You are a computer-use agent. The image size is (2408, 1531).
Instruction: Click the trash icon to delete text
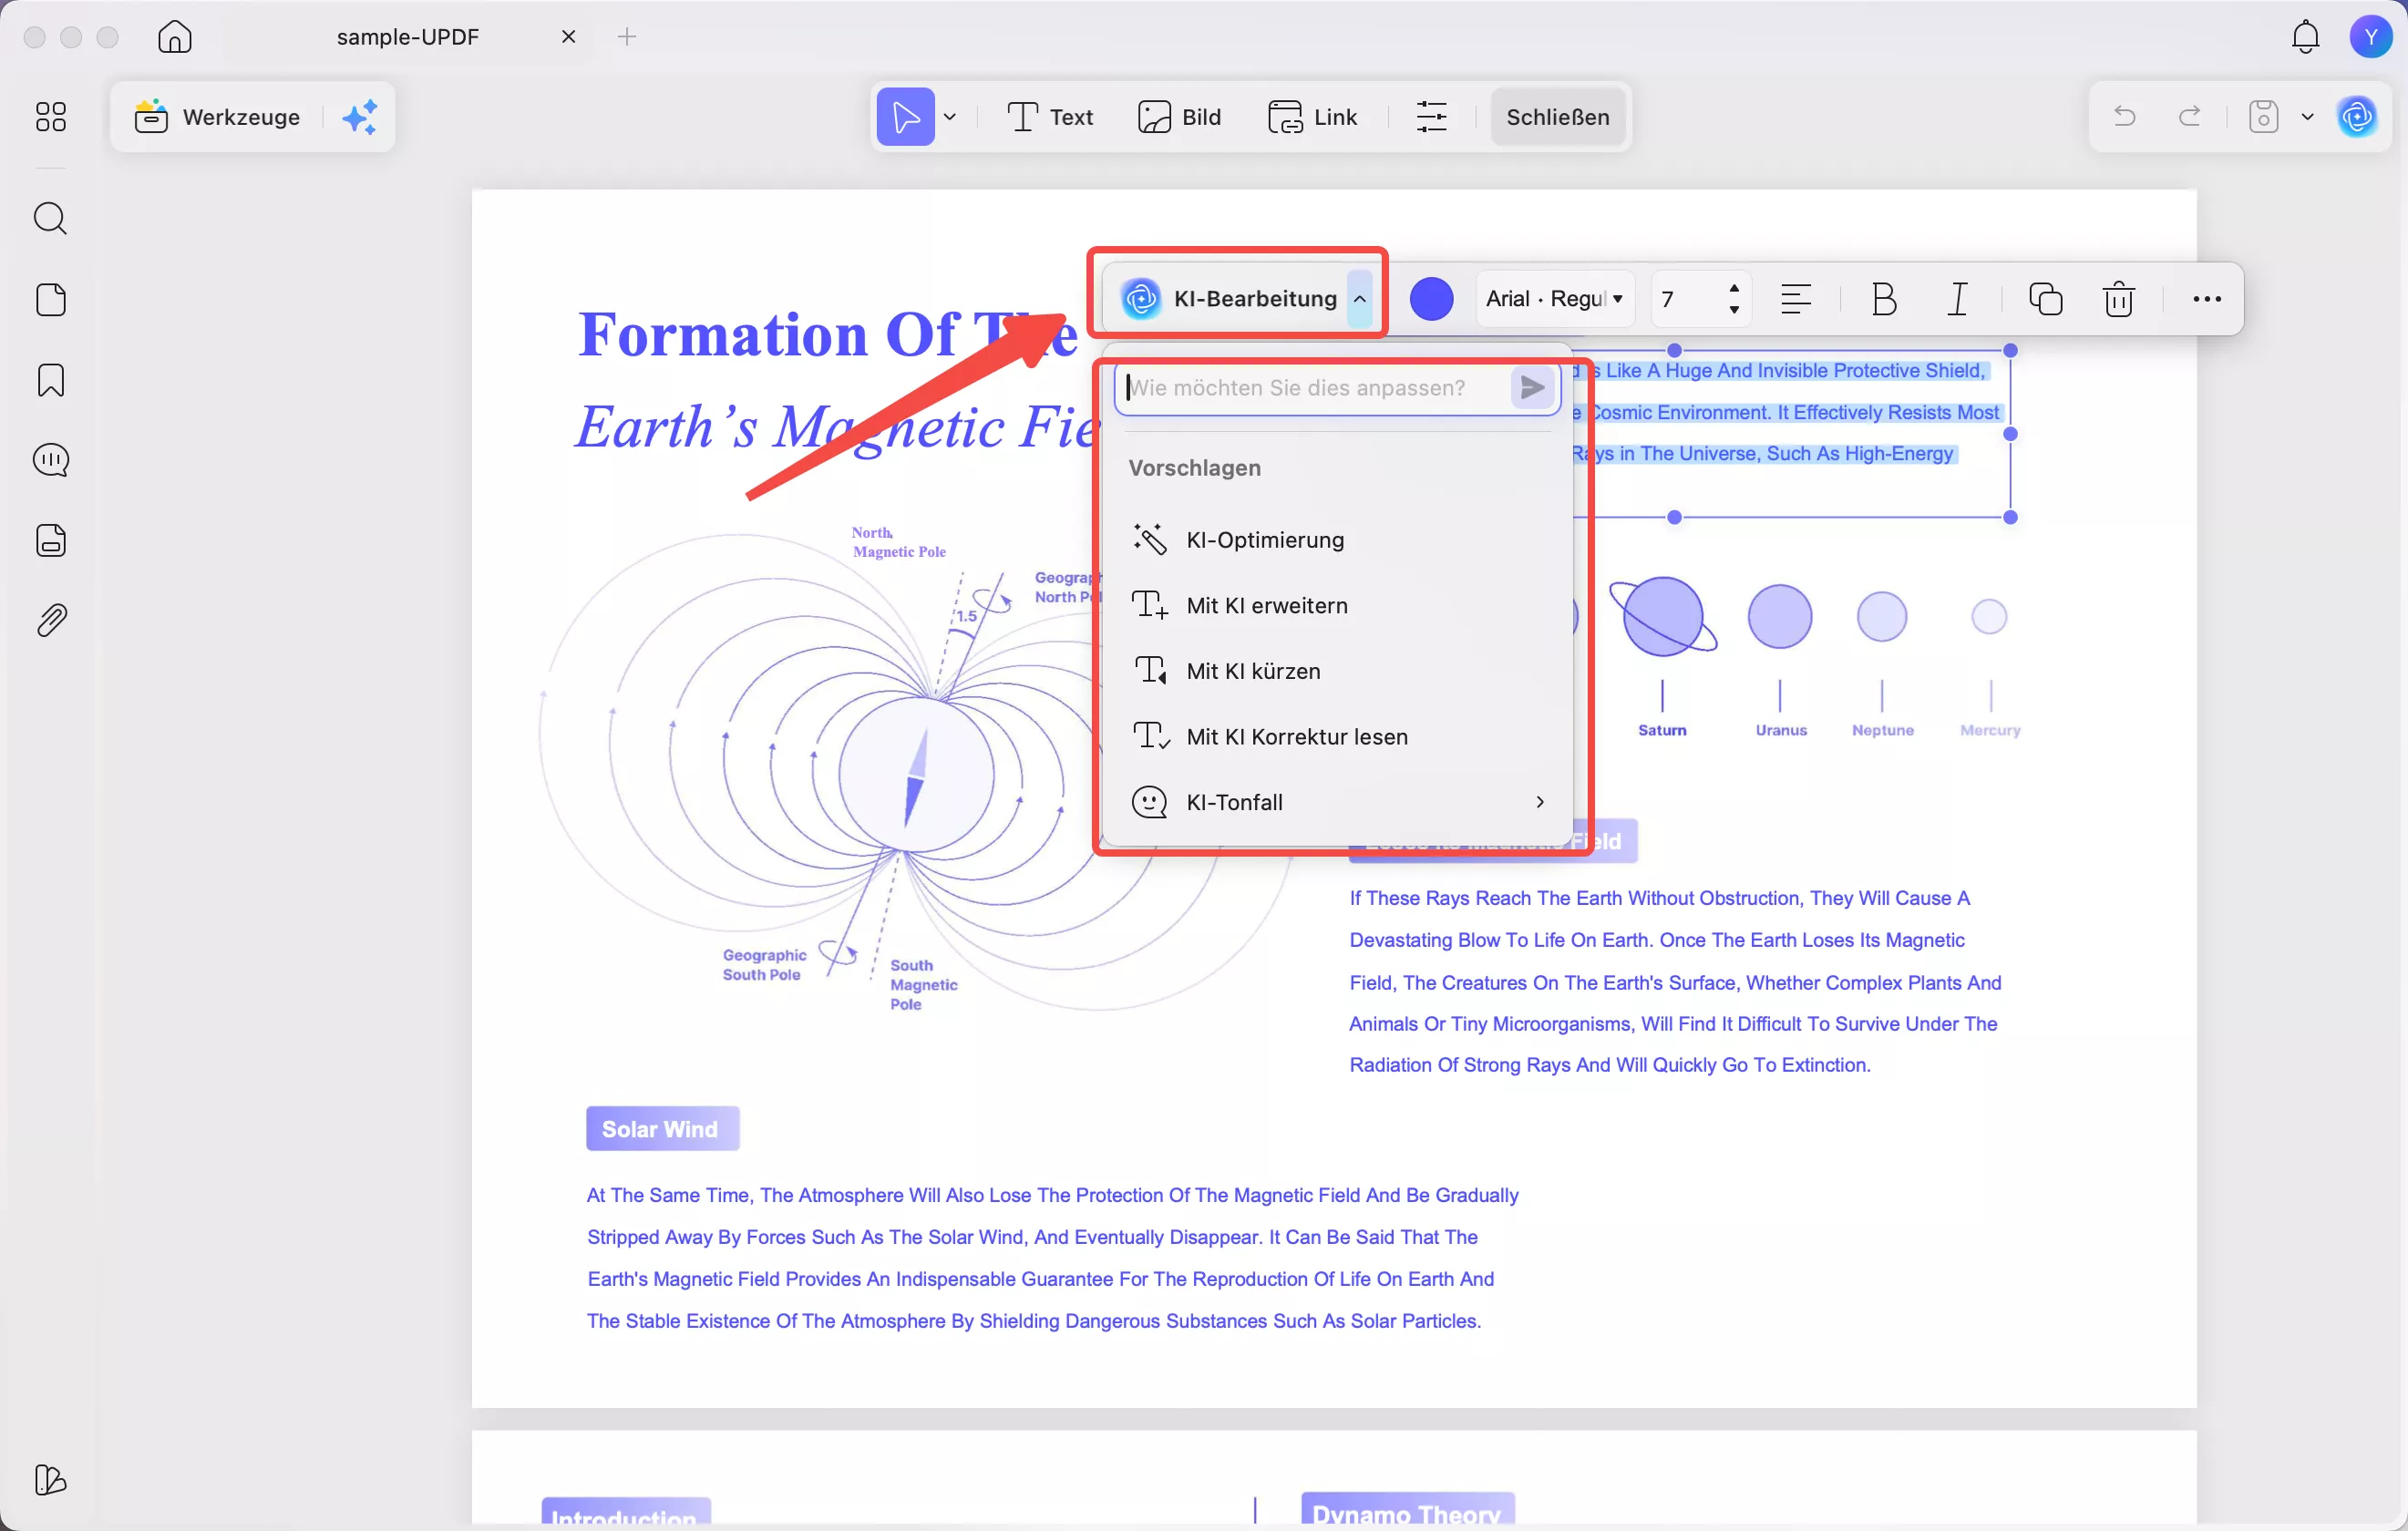pos(2118,299)
